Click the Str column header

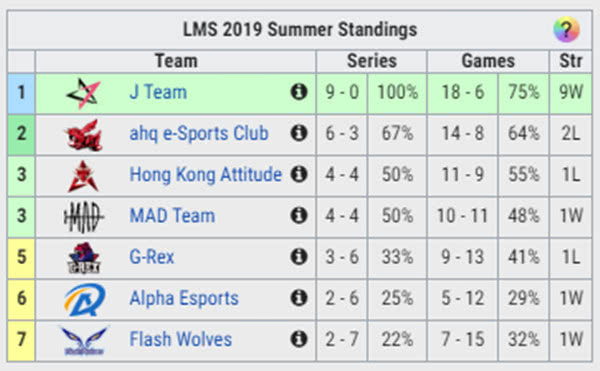pyautogui.click(x=571, y=61)
